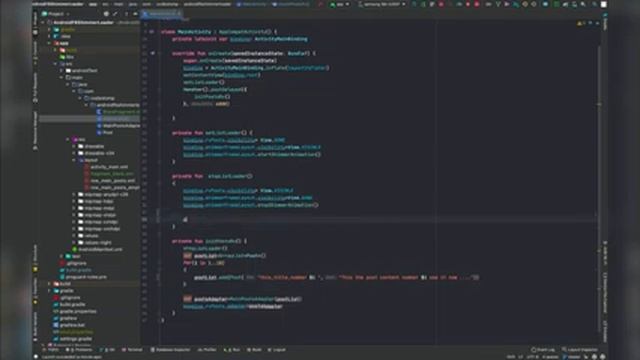Screen dimensions: 640x360
Task: Open the app run configuration dropdown
Action: [340, 4]
